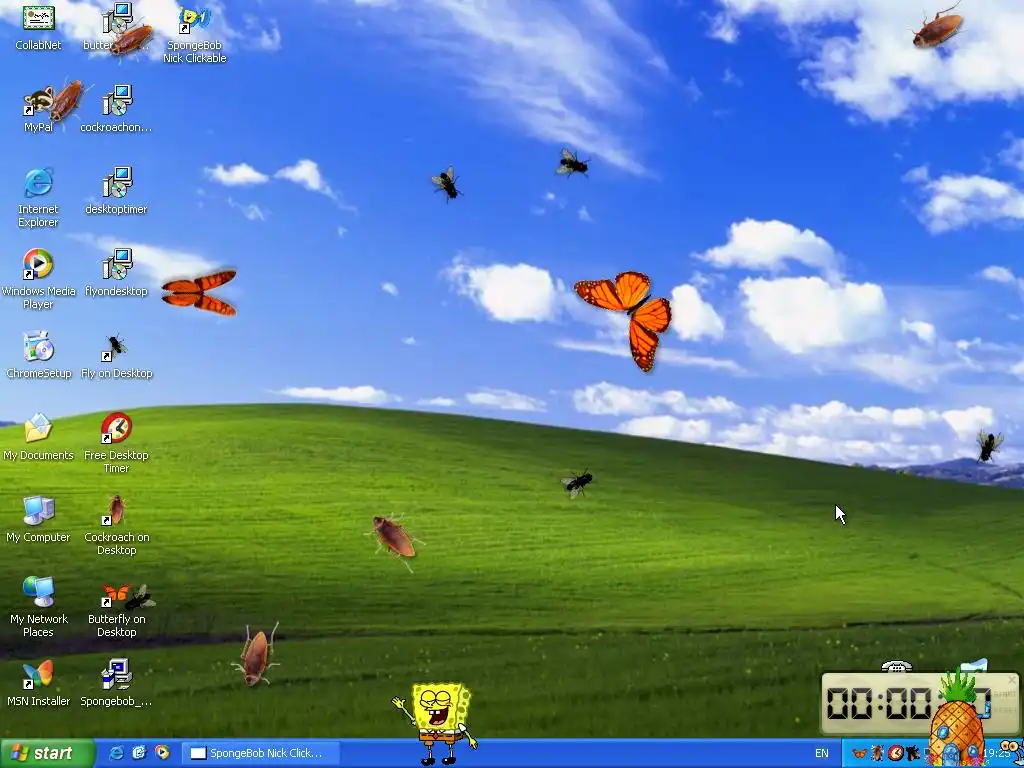
Task: Open My Computer
Action: (x=39, y=519)
